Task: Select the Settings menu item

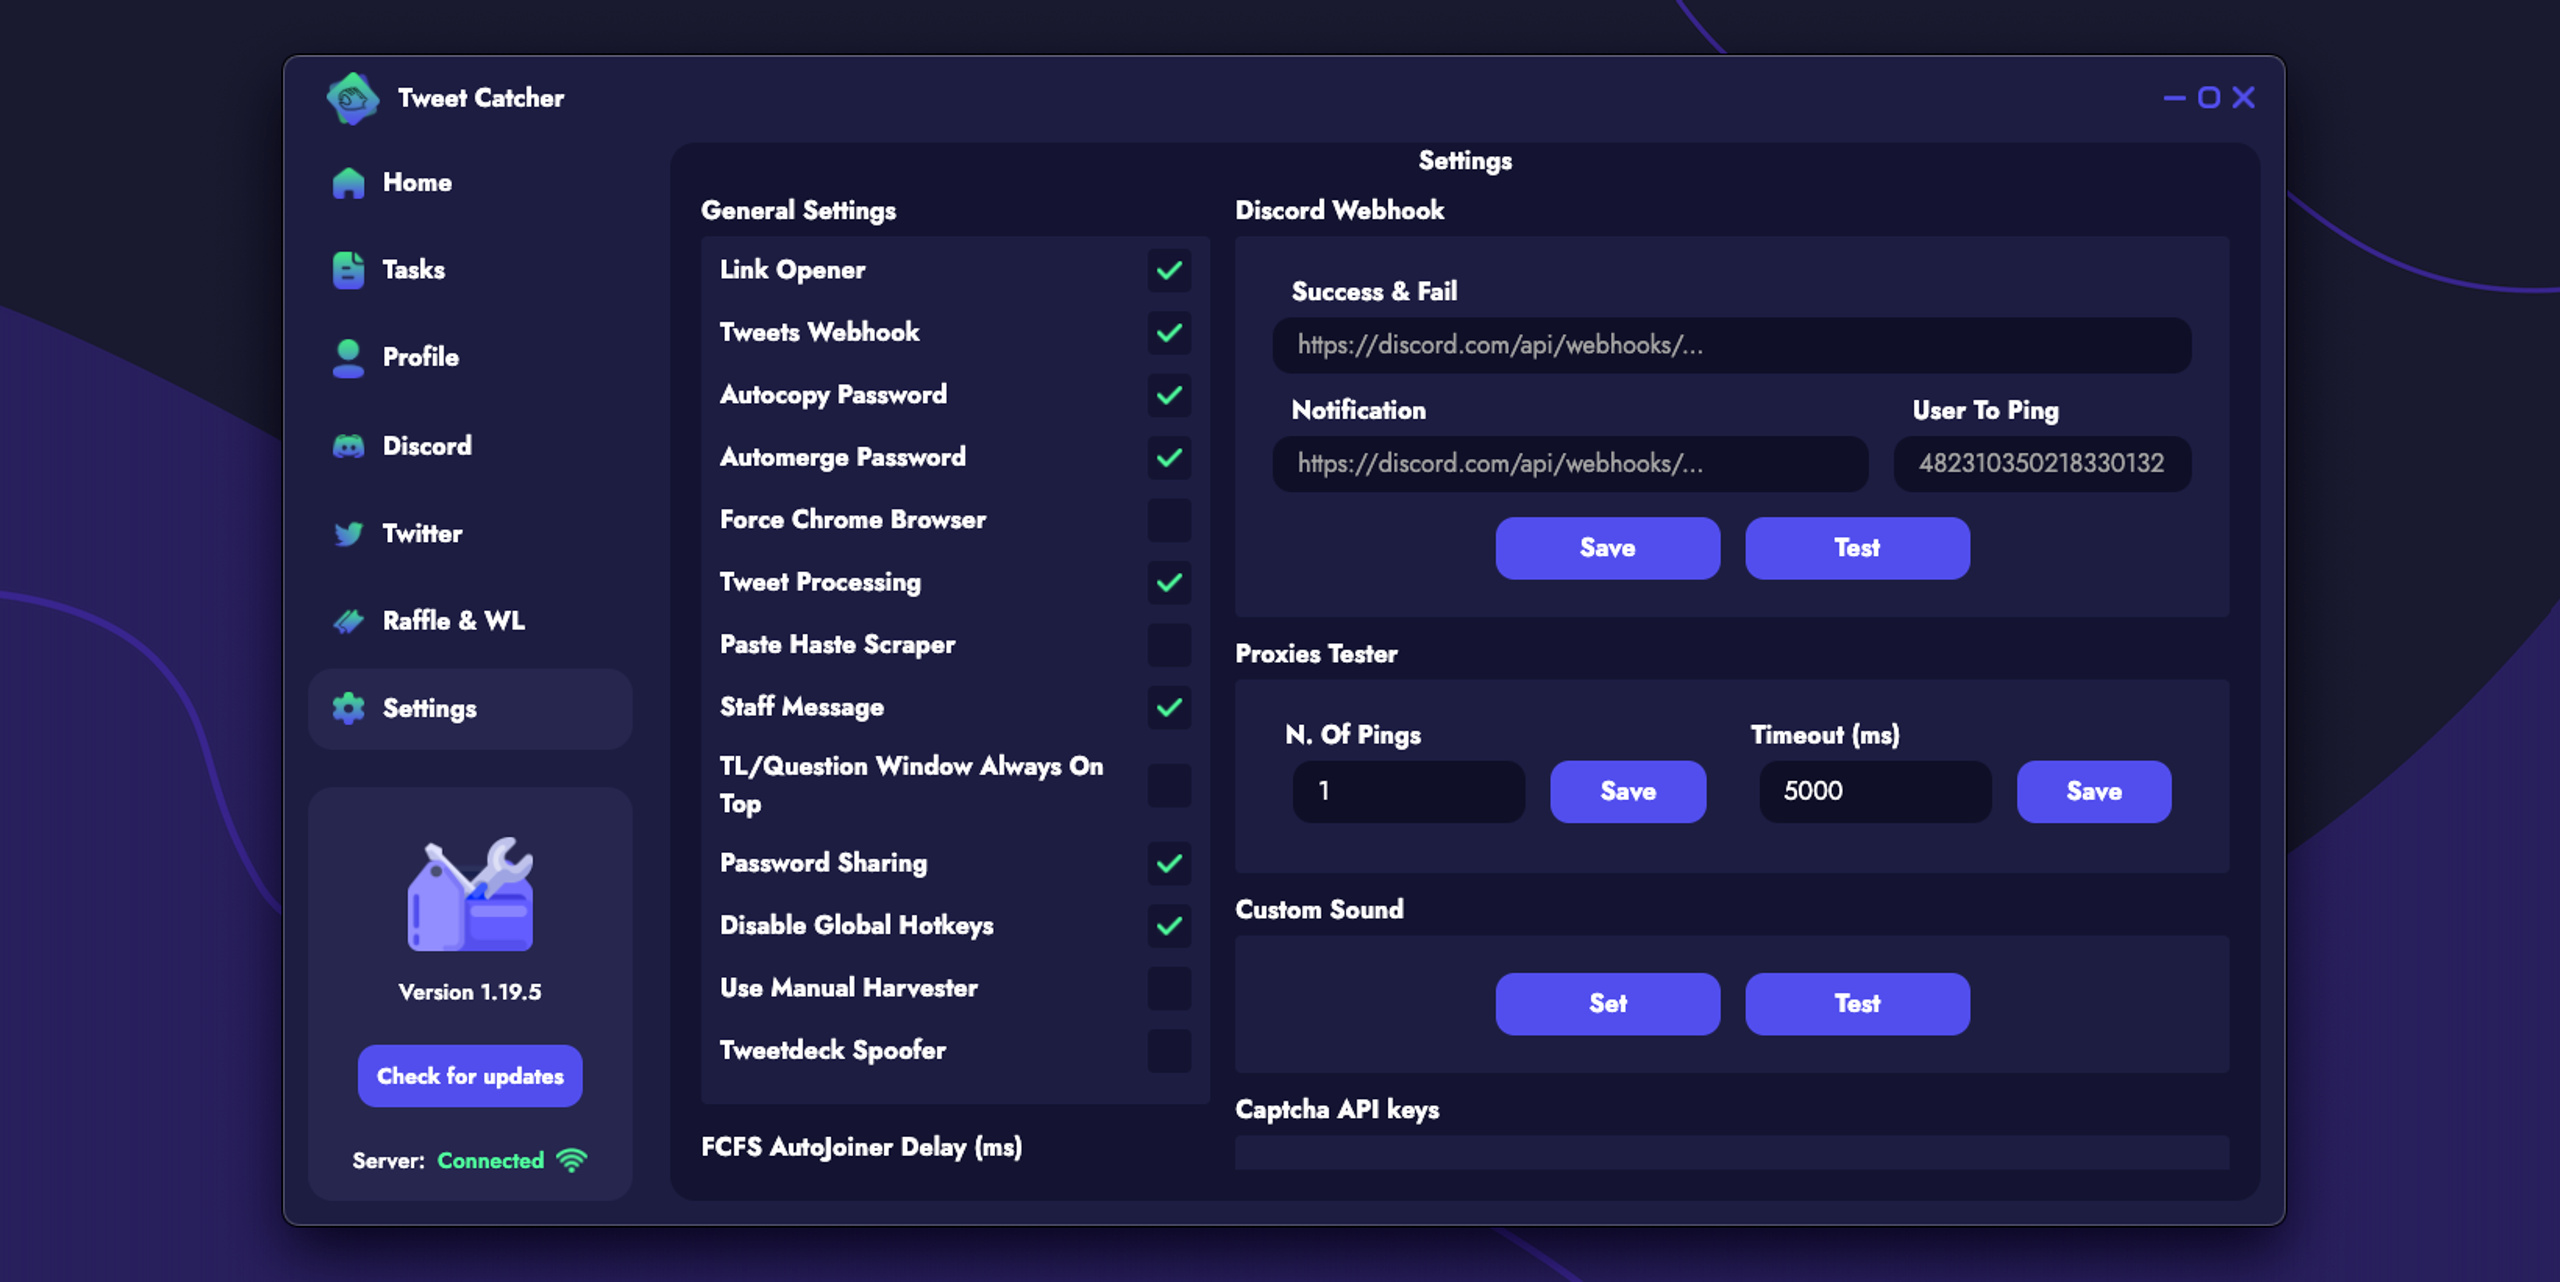Action: click(470, 708)
